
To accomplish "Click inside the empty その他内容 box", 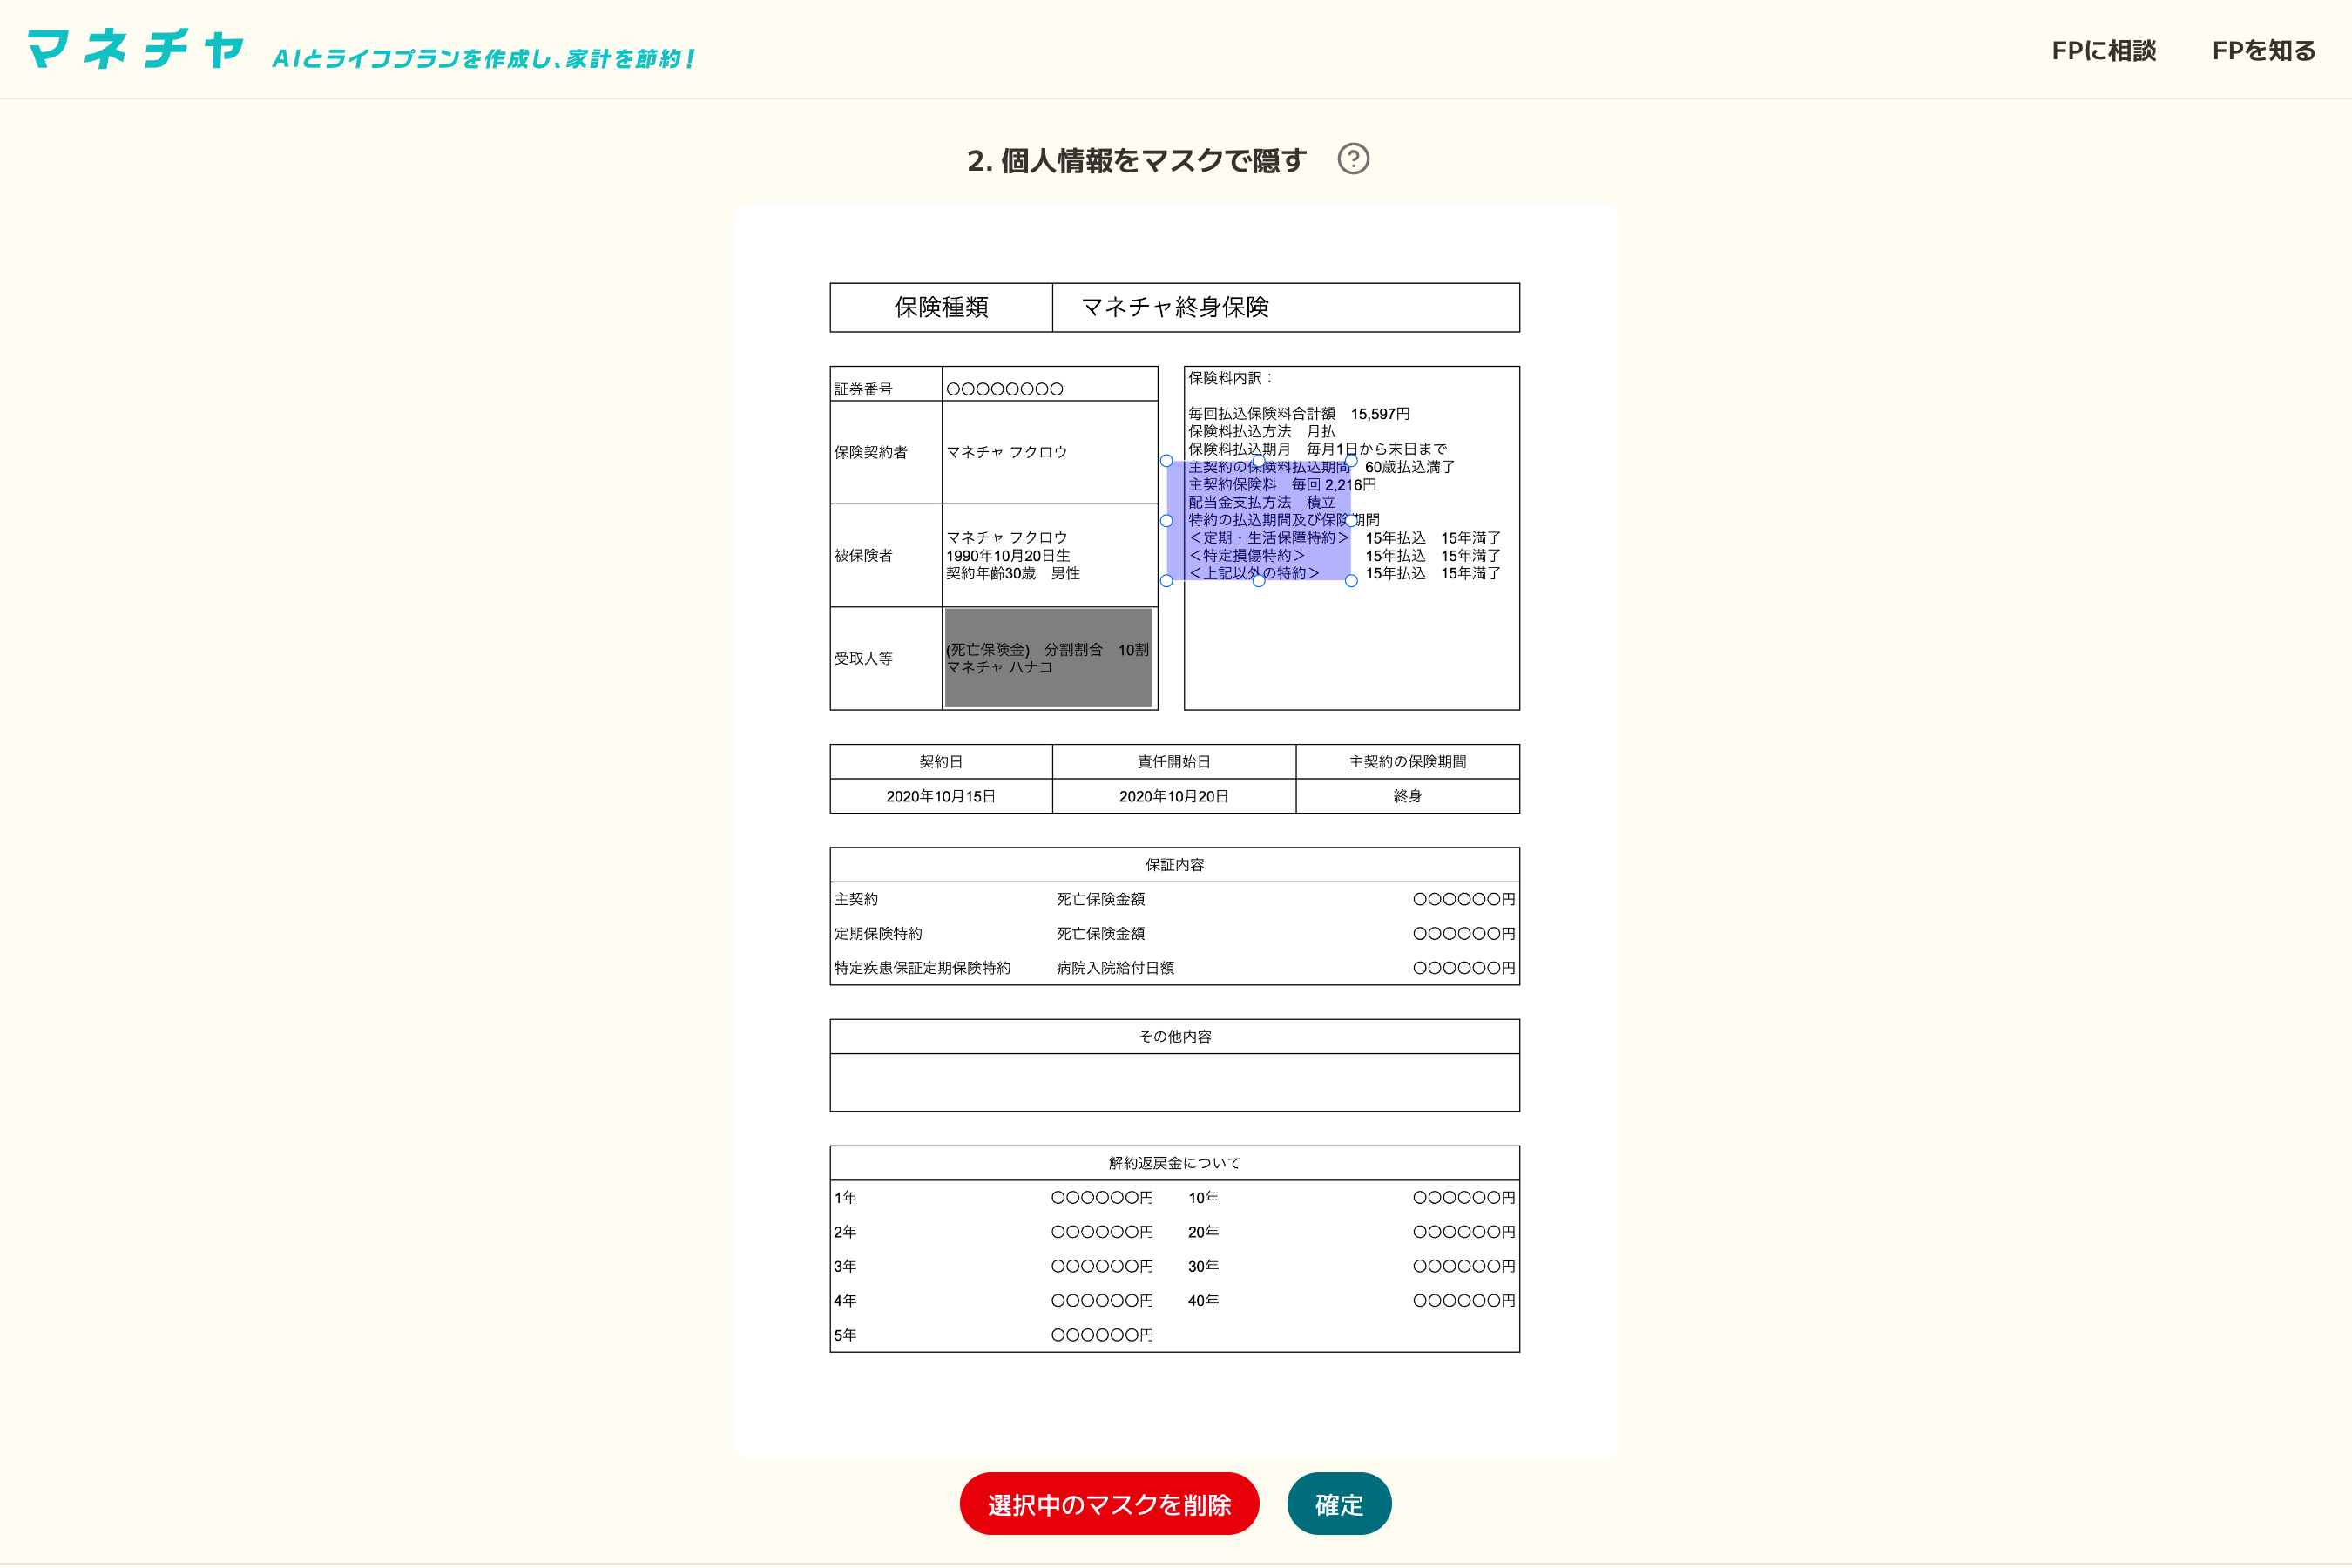I will click(x=1175, y=1082).
